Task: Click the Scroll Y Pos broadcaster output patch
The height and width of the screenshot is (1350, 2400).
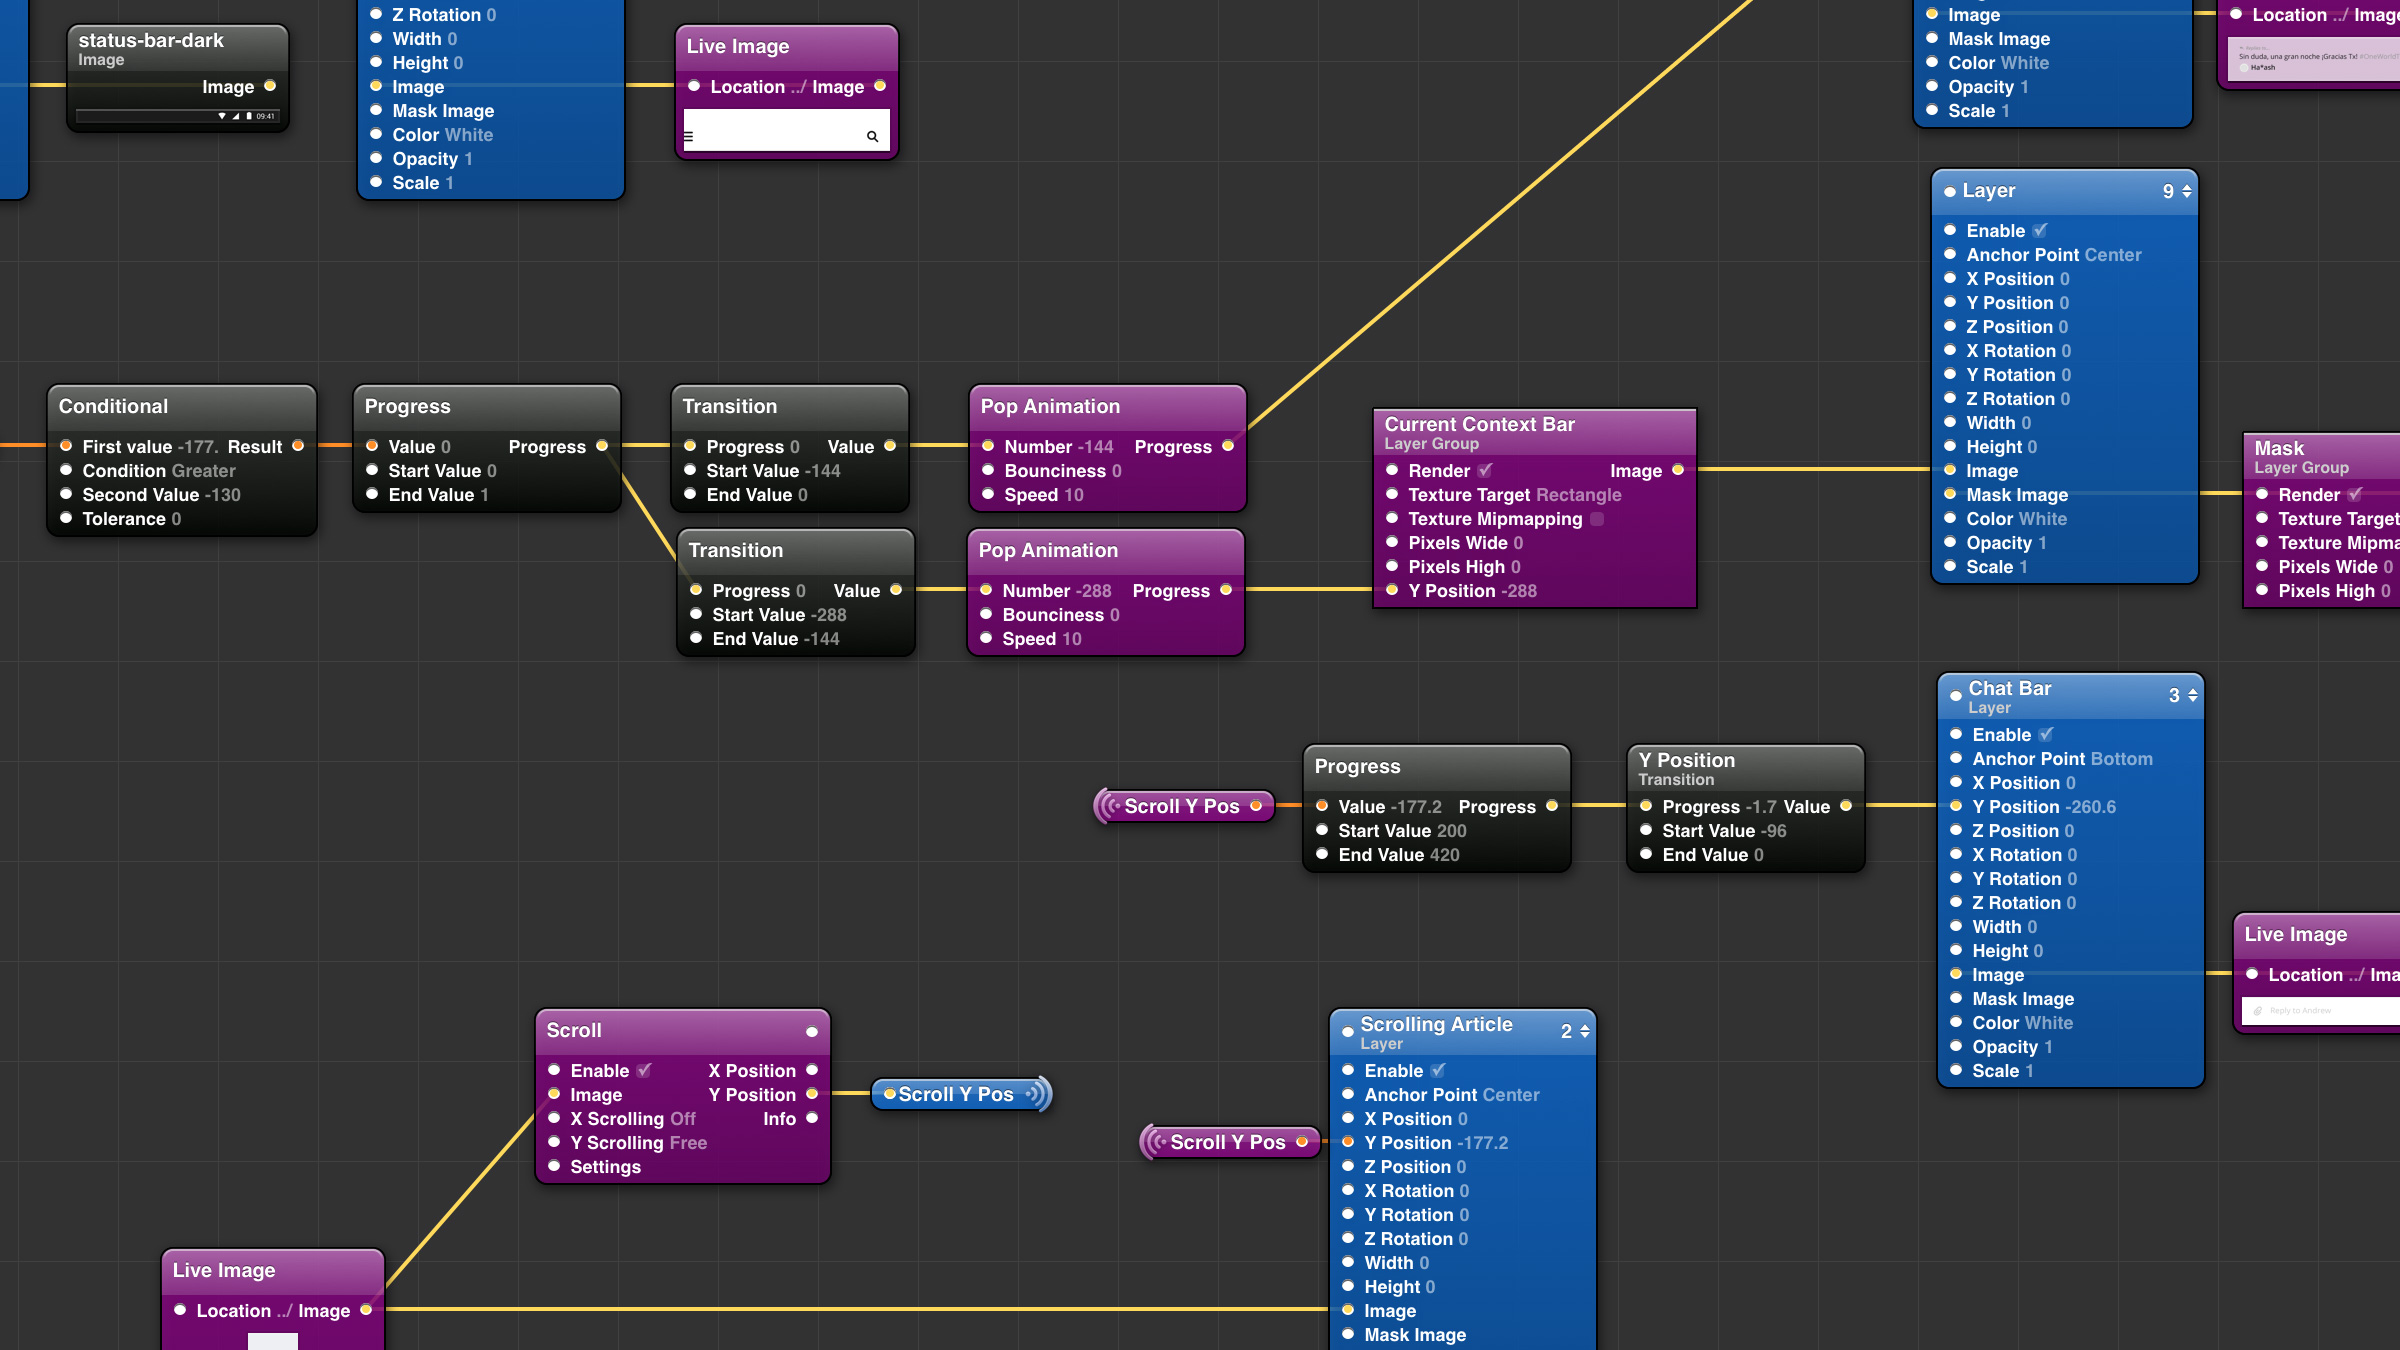Action: (x=962, y=1094)
